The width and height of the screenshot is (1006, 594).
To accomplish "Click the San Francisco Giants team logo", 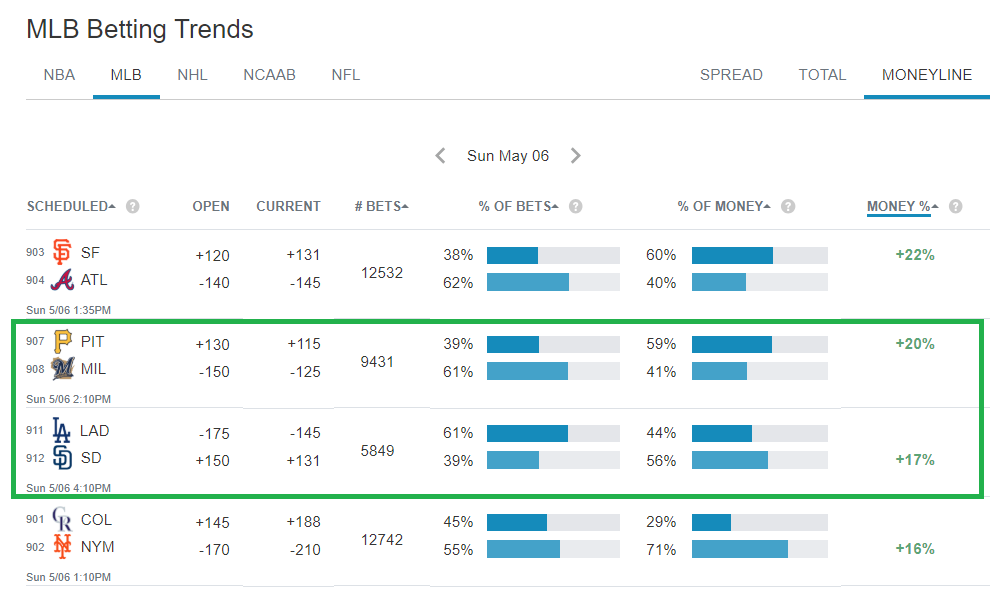I will (x=62, y=252).
